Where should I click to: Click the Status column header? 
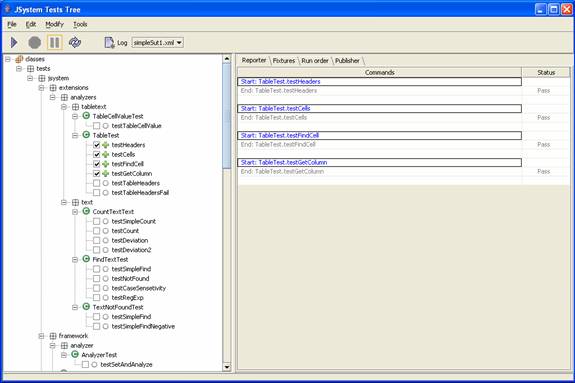click(x=546, y=72)
